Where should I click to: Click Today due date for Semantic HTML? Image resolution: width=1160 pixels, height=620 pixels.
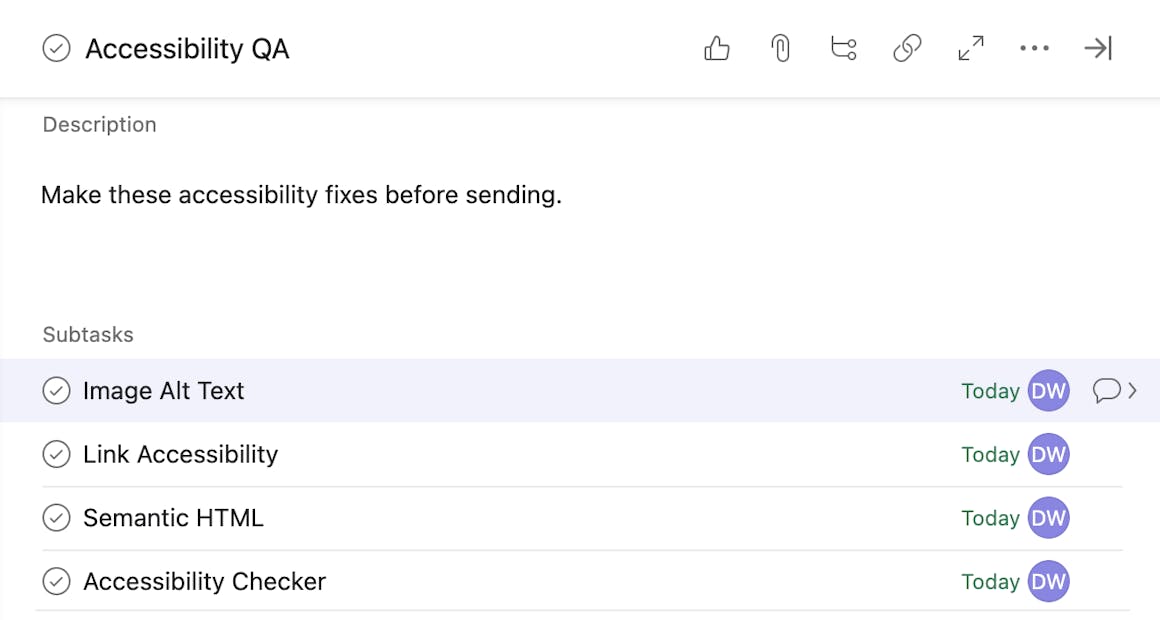point(989,518)
